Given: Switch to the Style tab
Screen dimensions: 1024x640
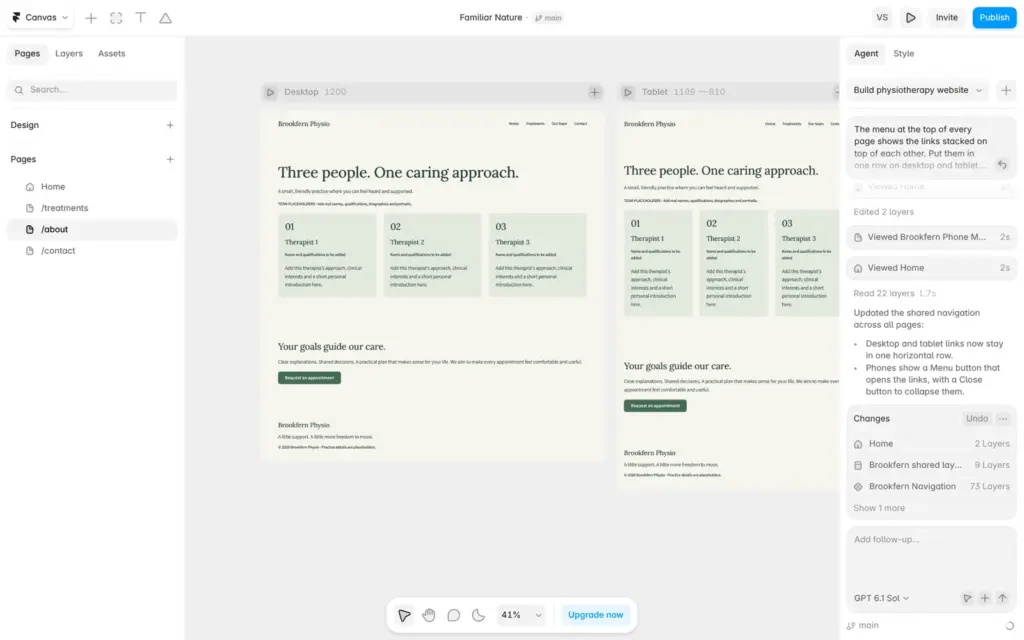Looking at the screenshot, I should (904, 54).
